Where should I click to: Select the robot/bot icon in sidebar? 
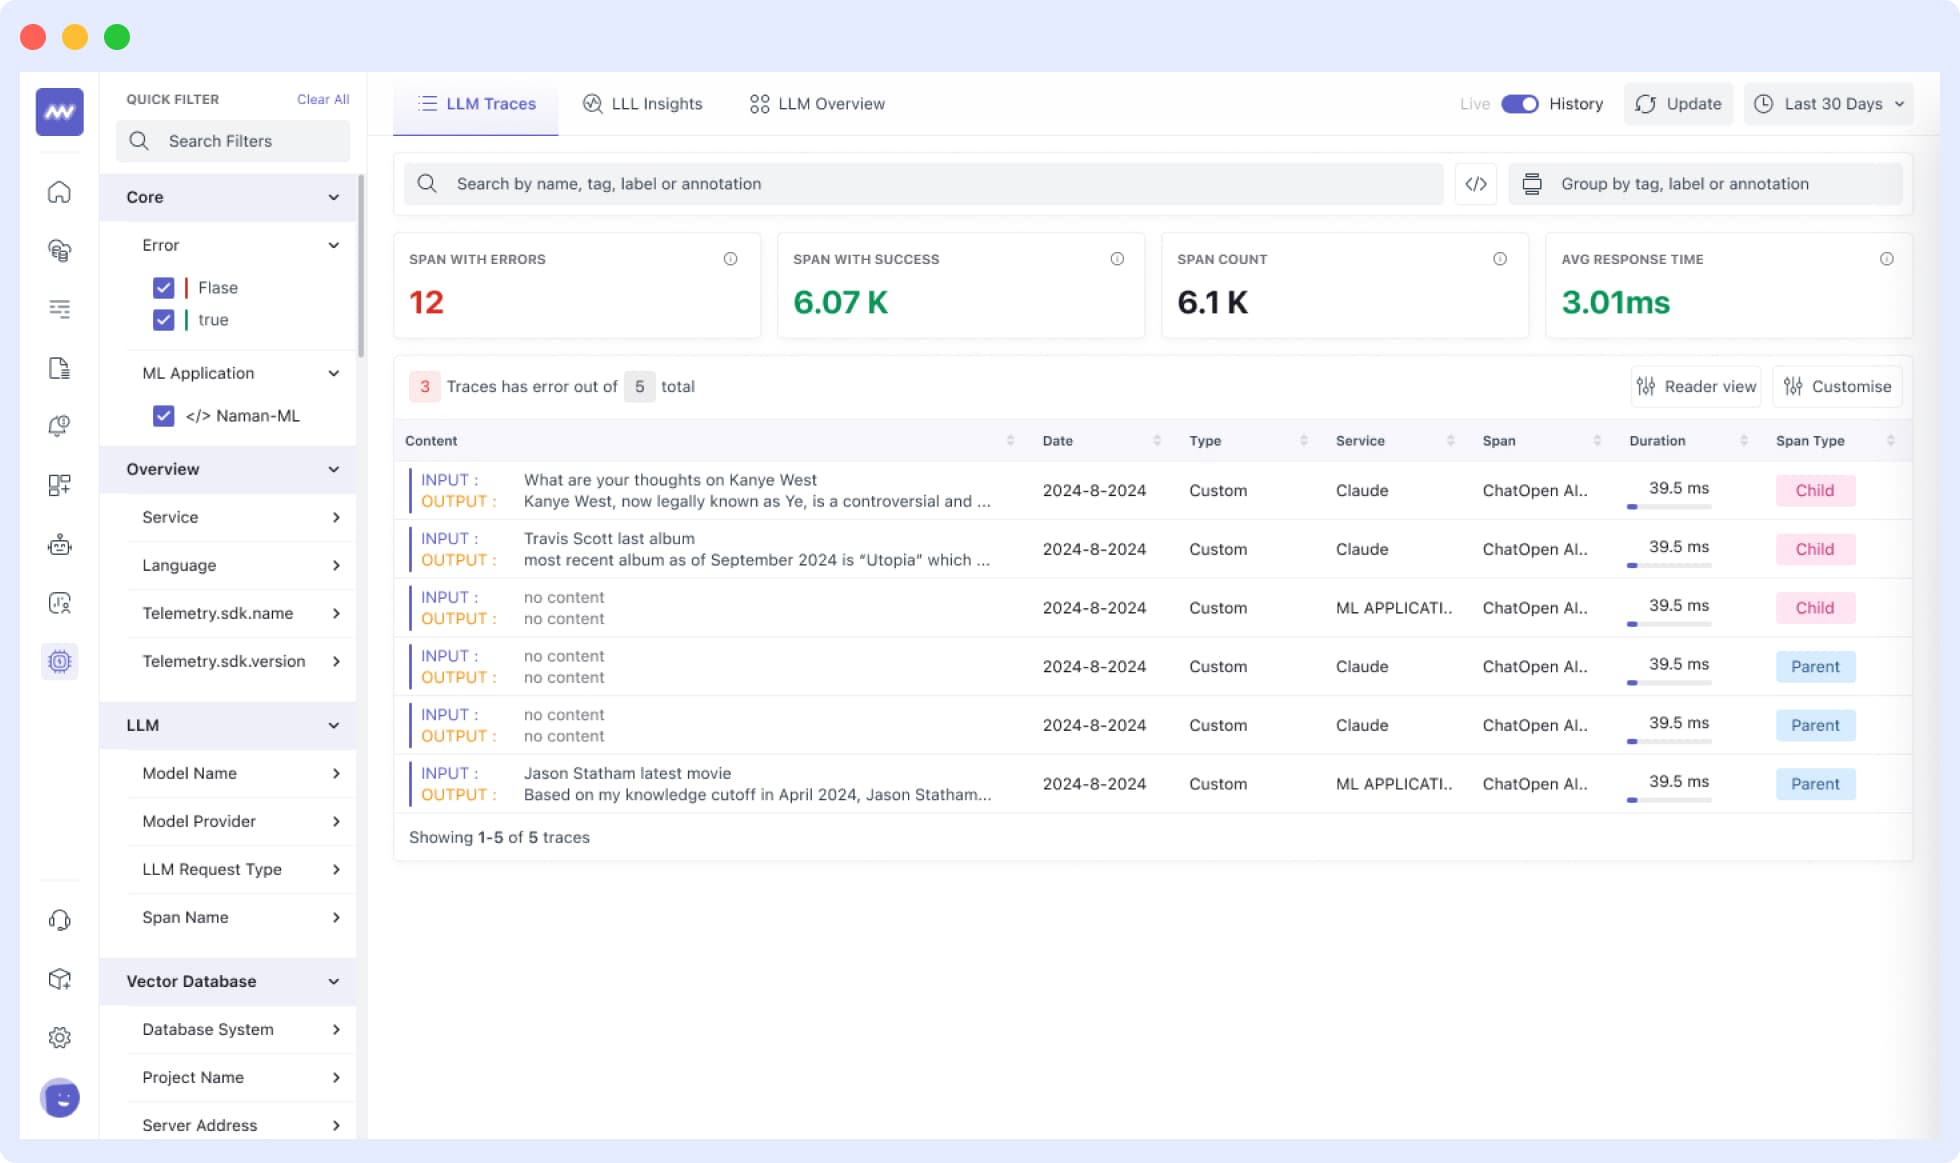pos(59,545)
